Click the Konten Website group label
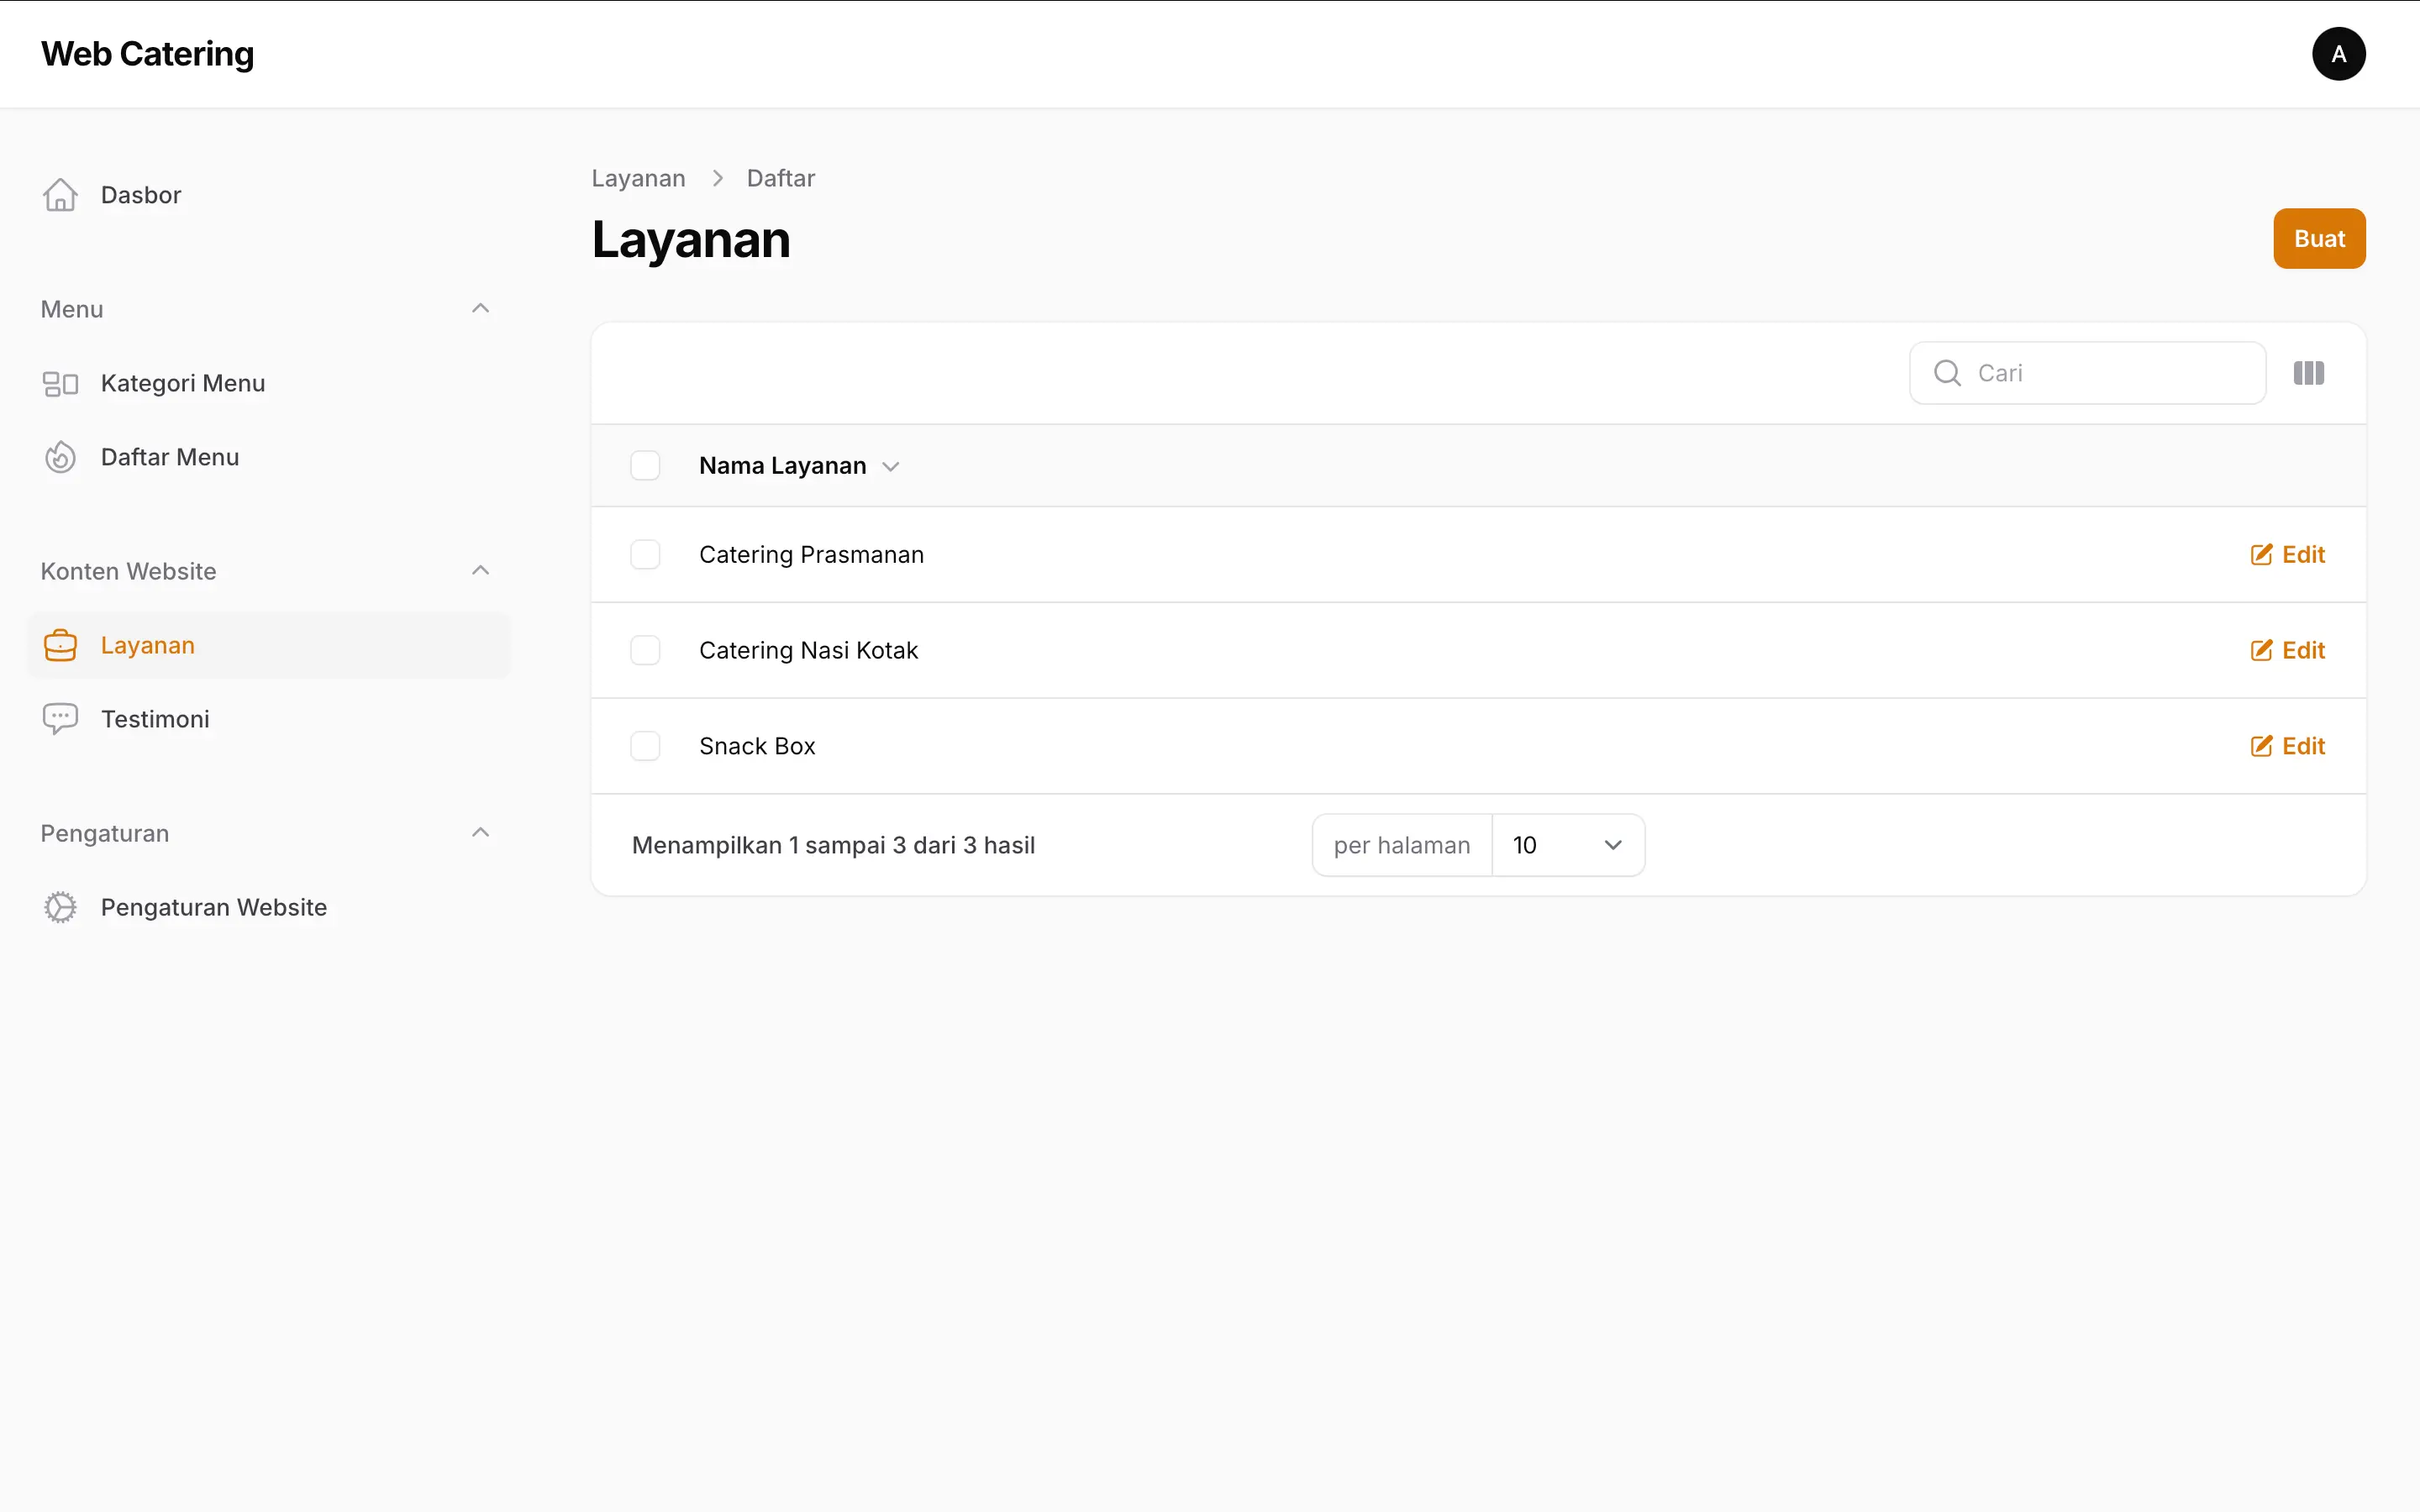Screen dimensions: 2420x1512 [x=128, y=572]
